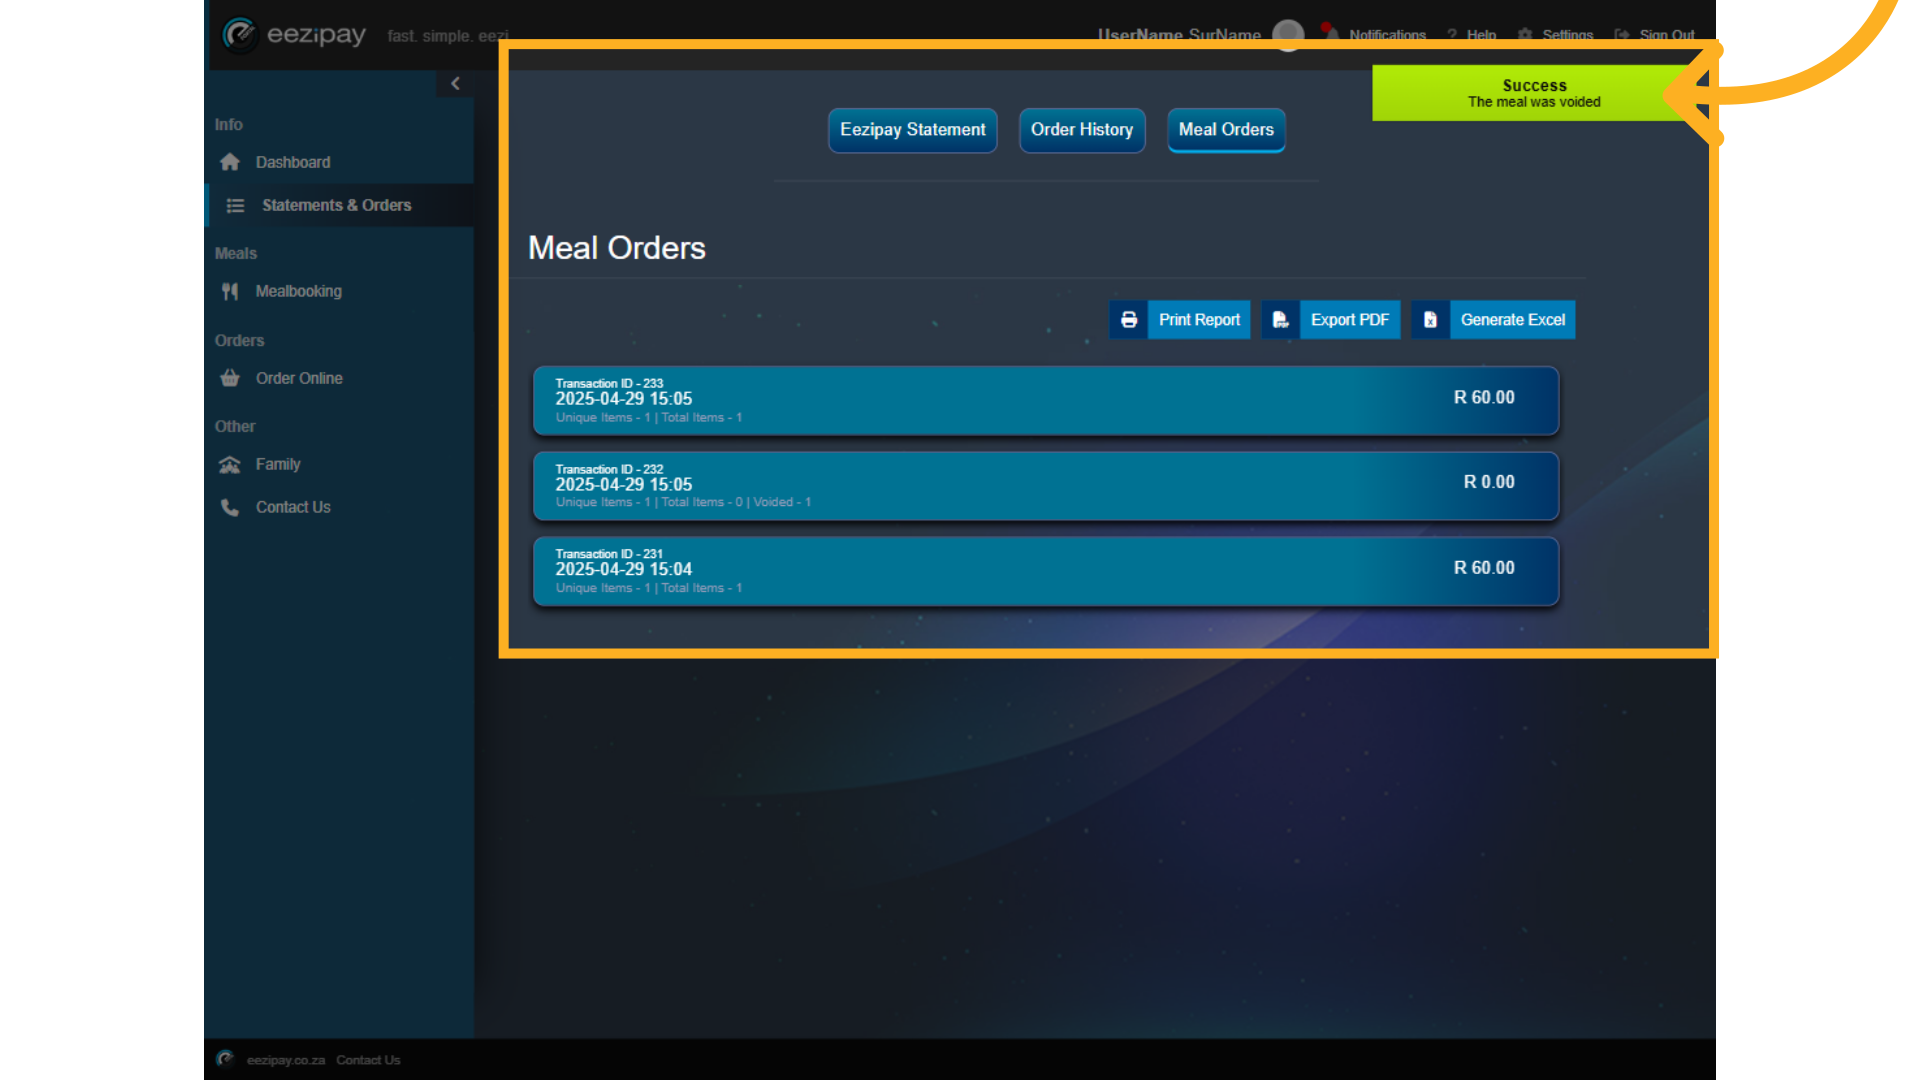Click the Sign Out link

[x=1665, y=35]
